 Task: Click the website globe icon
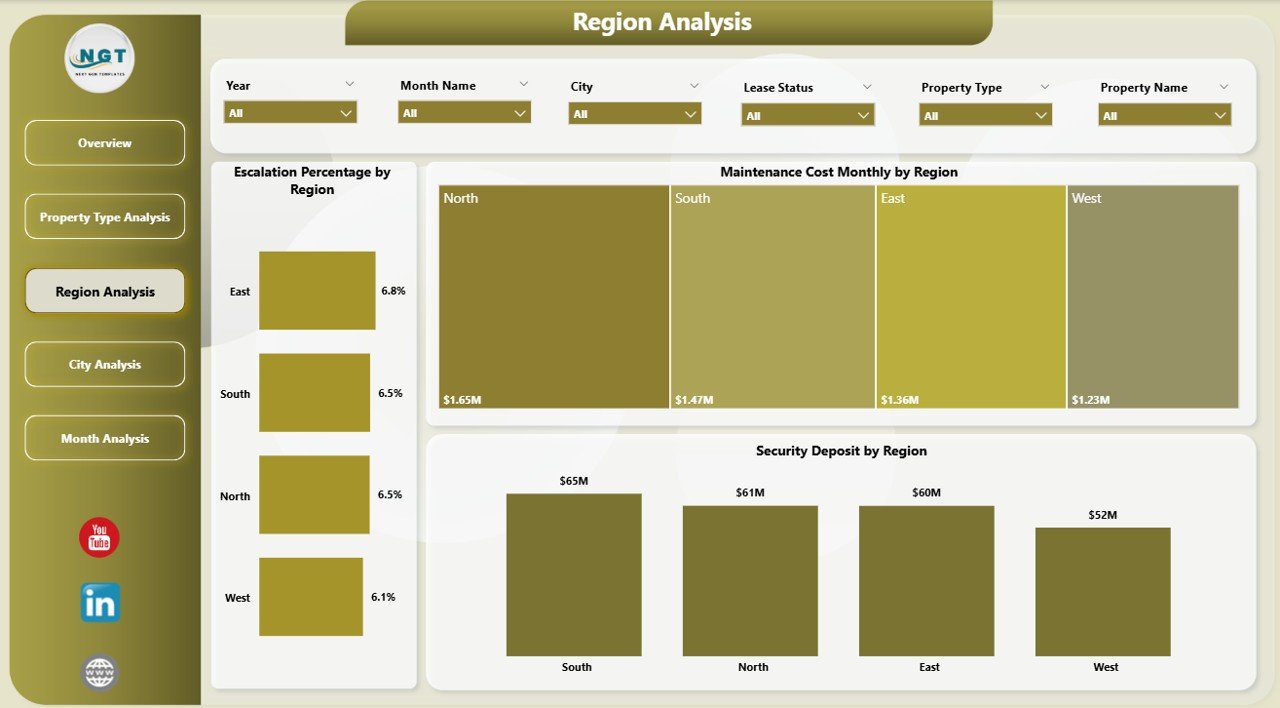(x=100, y=671)
